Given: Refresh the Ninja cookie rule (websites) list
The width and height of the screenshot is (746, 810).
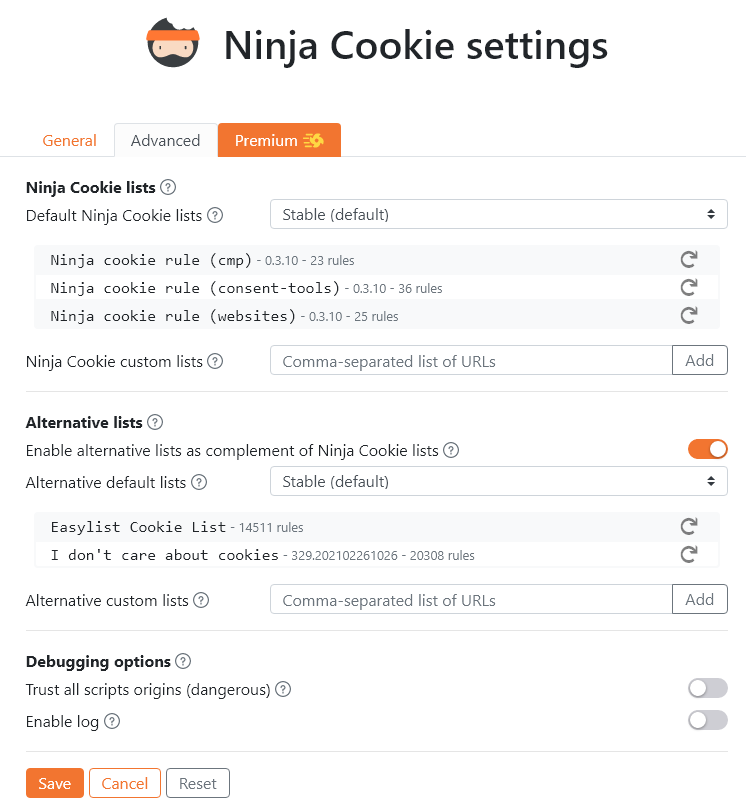Looking at the screenshot, I should click(688, 316).
